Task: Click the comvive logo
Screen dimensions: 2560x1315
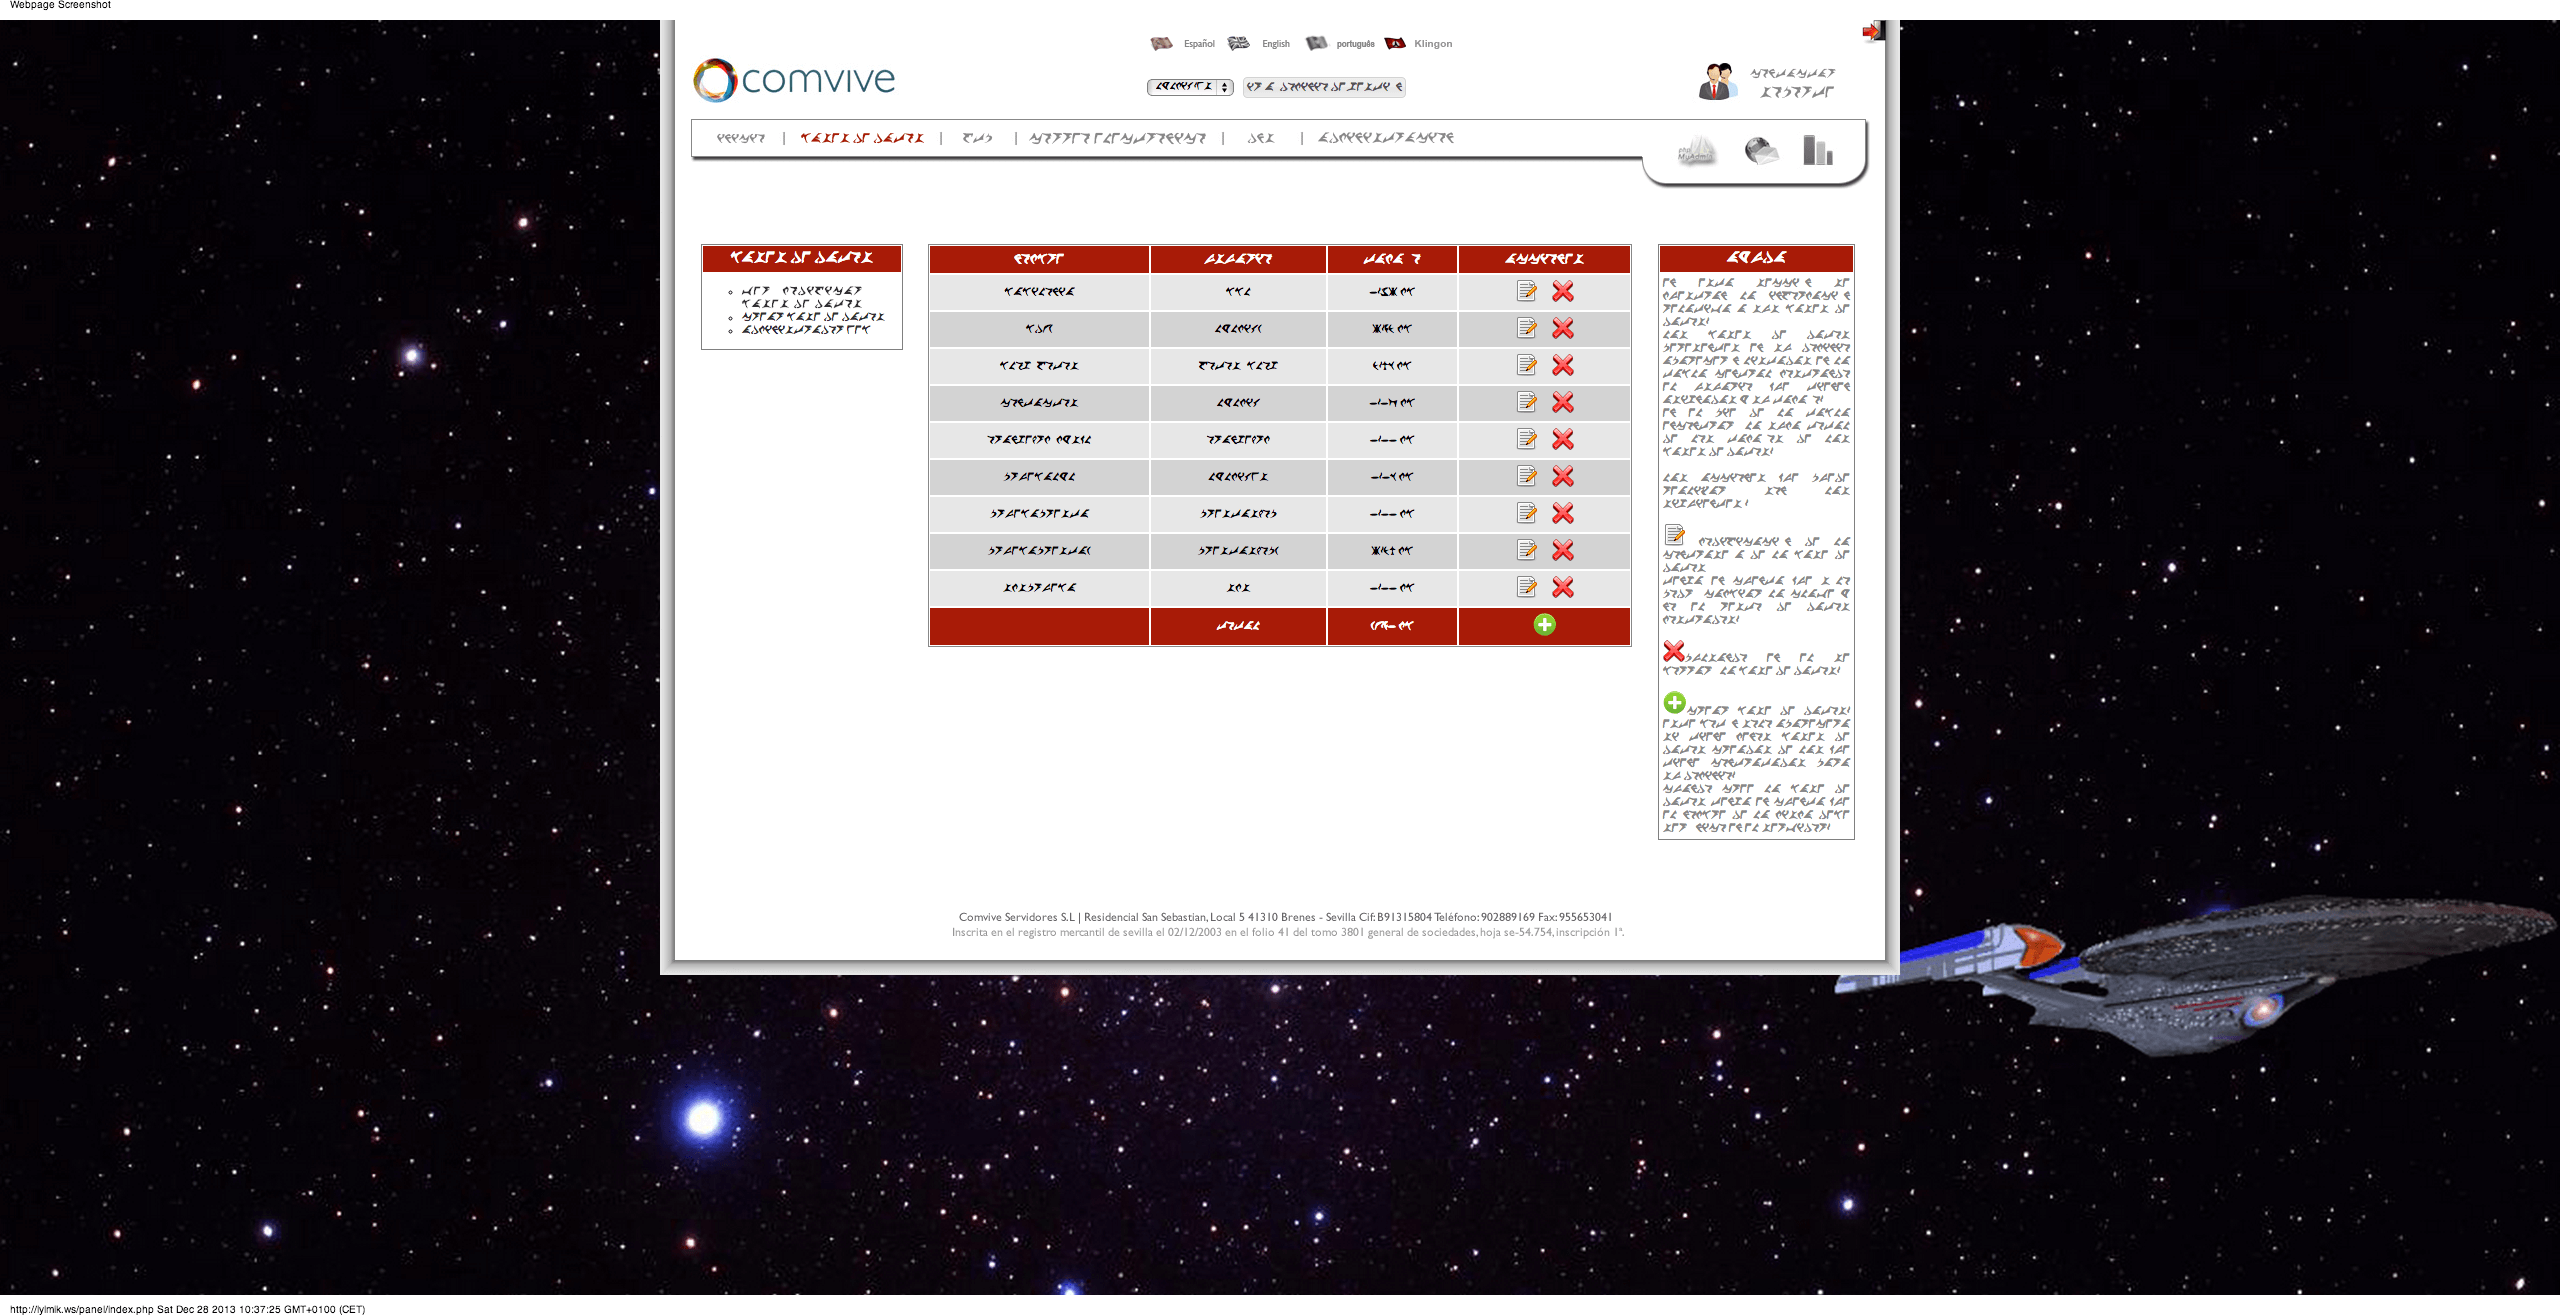Action: click(x=794, y=80)
